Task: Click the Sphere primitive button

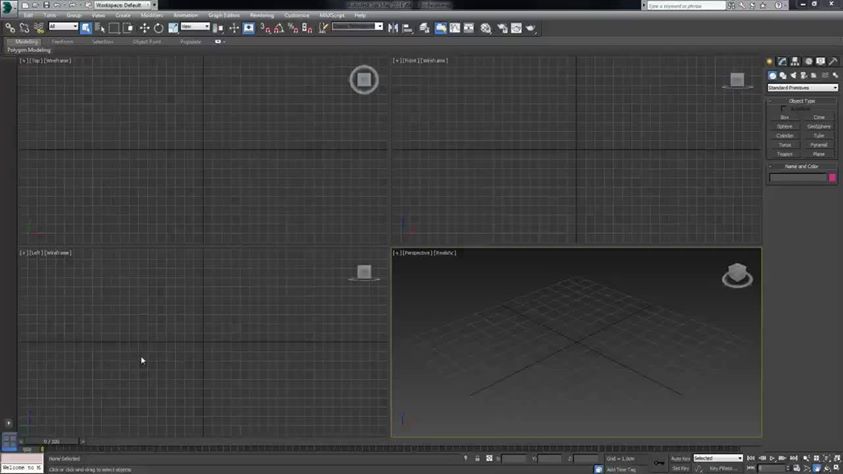Action: click(x=784, y=126)
